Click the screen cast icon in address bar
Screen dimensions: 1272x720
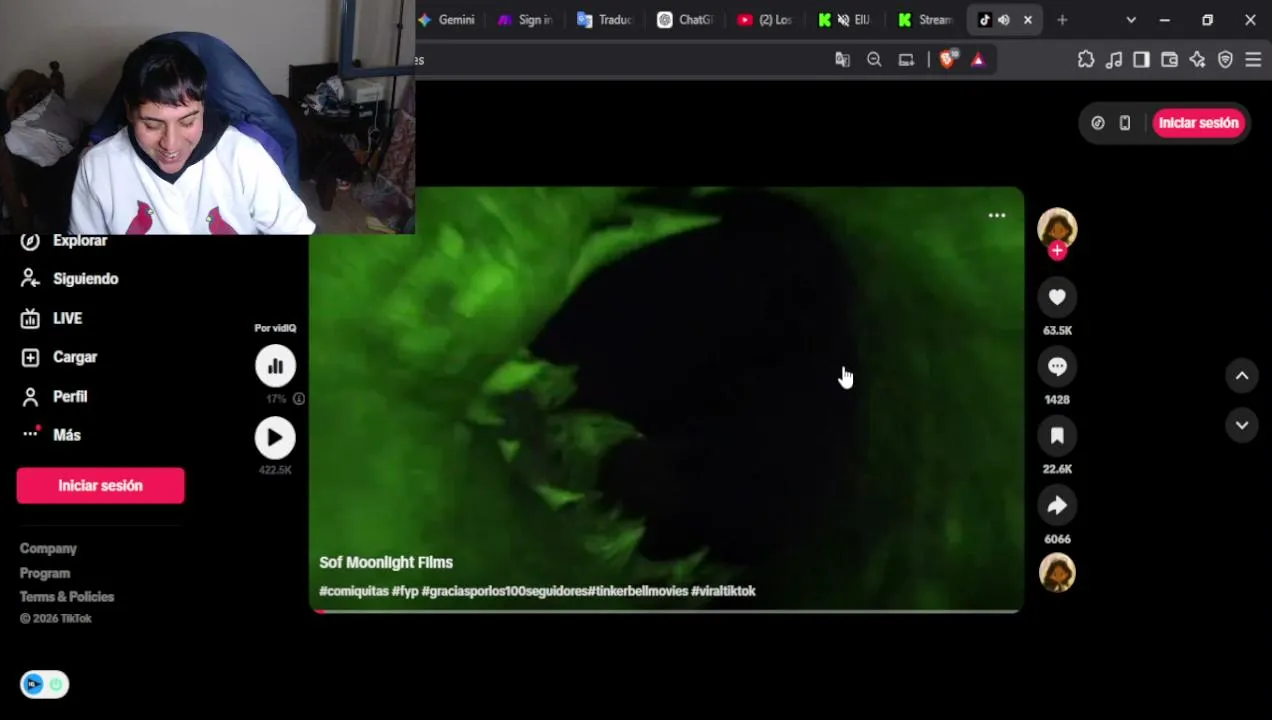906,60
